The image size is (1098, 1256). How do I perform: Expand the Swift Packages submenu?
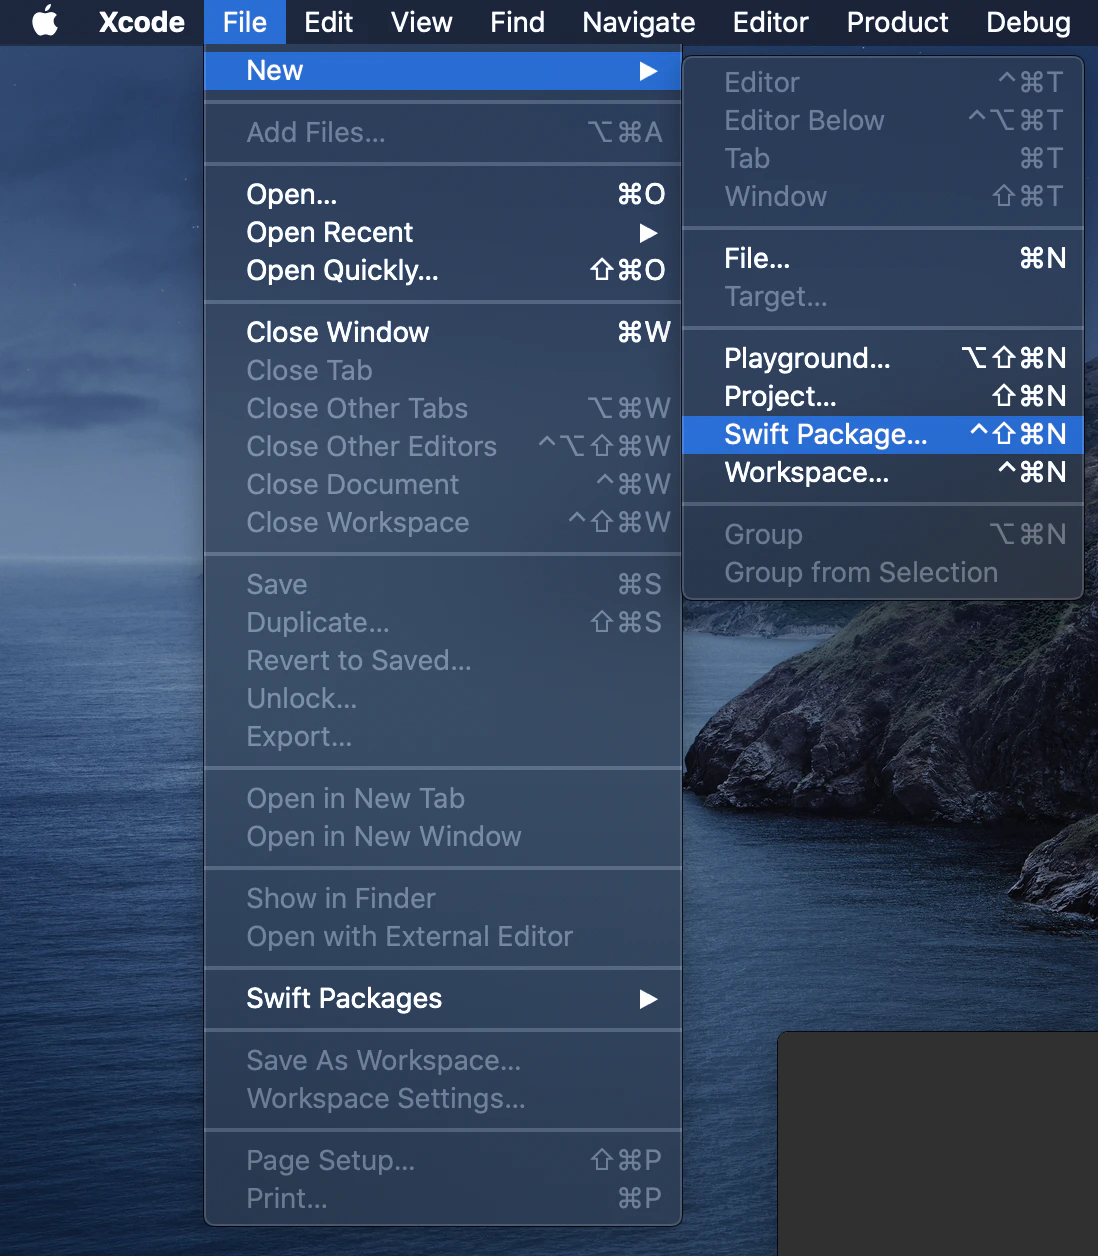click(443, 998)
